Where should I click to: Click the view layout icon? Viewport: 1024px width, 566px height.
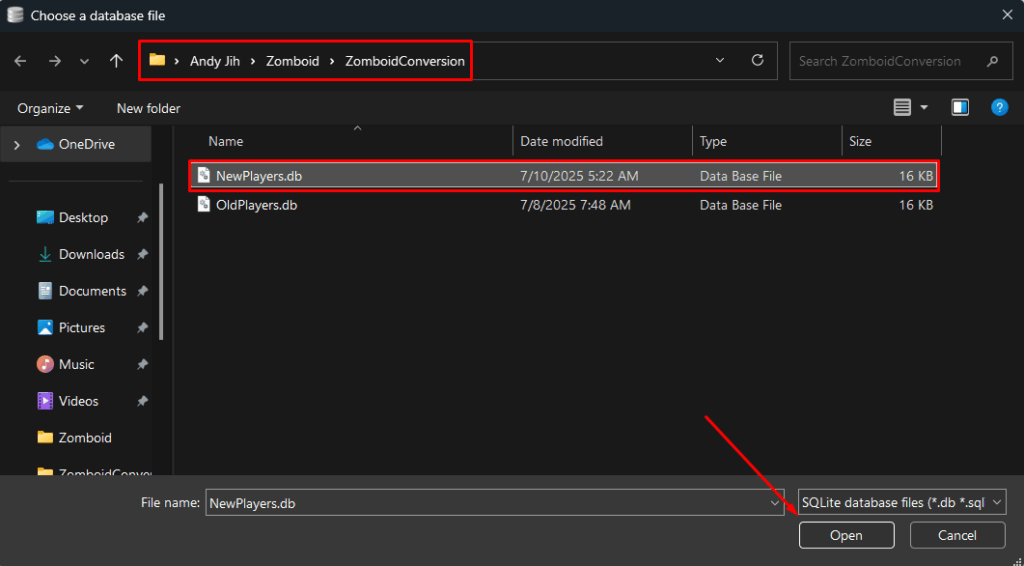[903, 108]
